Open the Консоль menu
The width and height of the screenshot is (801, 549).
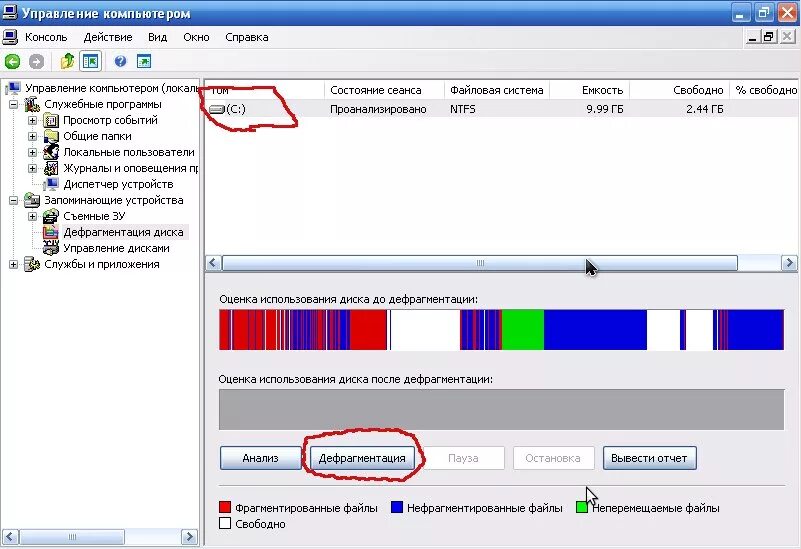[46, 37]
